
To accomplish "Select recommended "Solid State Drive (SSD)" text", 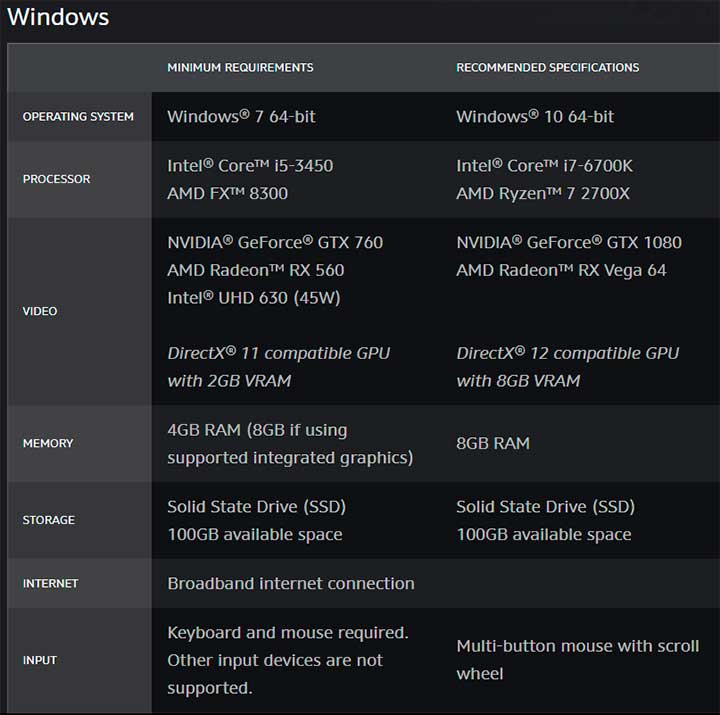I will click(x=546, y=507).
